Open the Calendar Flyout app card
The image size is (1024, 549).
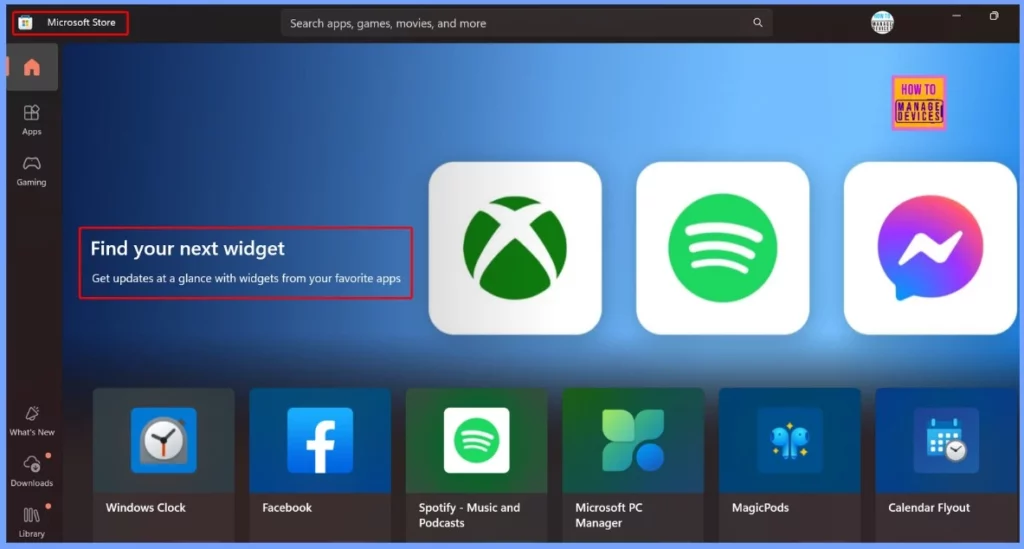pos(946,465)
